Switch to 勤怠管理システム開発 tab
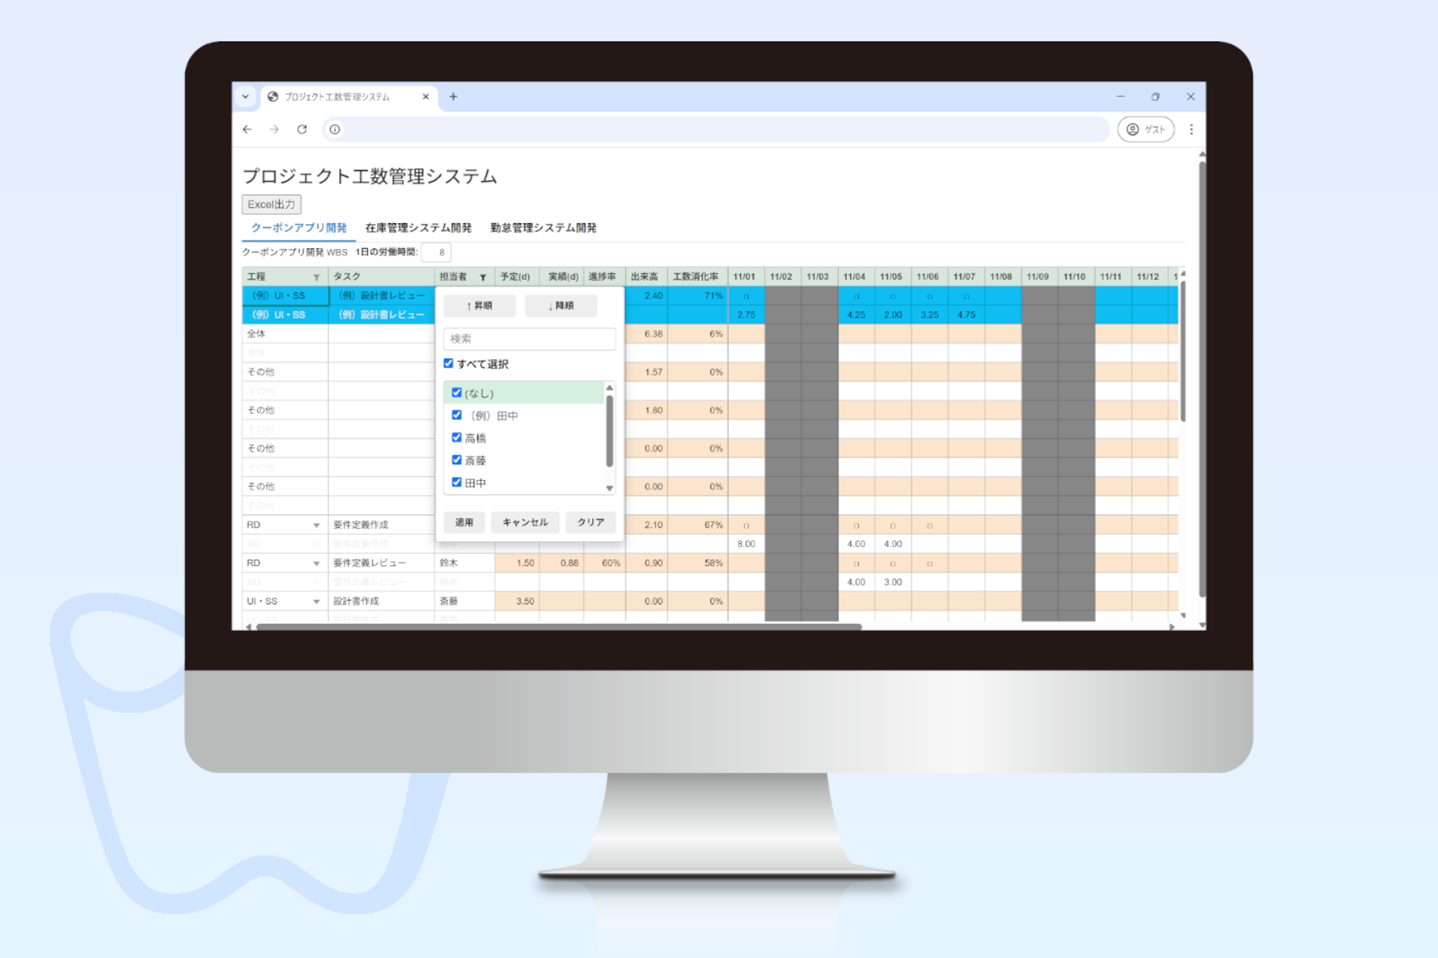Image resolution: width=1438 pixels, height=958 pixels. pyautogui.click(x=543, y=228)
